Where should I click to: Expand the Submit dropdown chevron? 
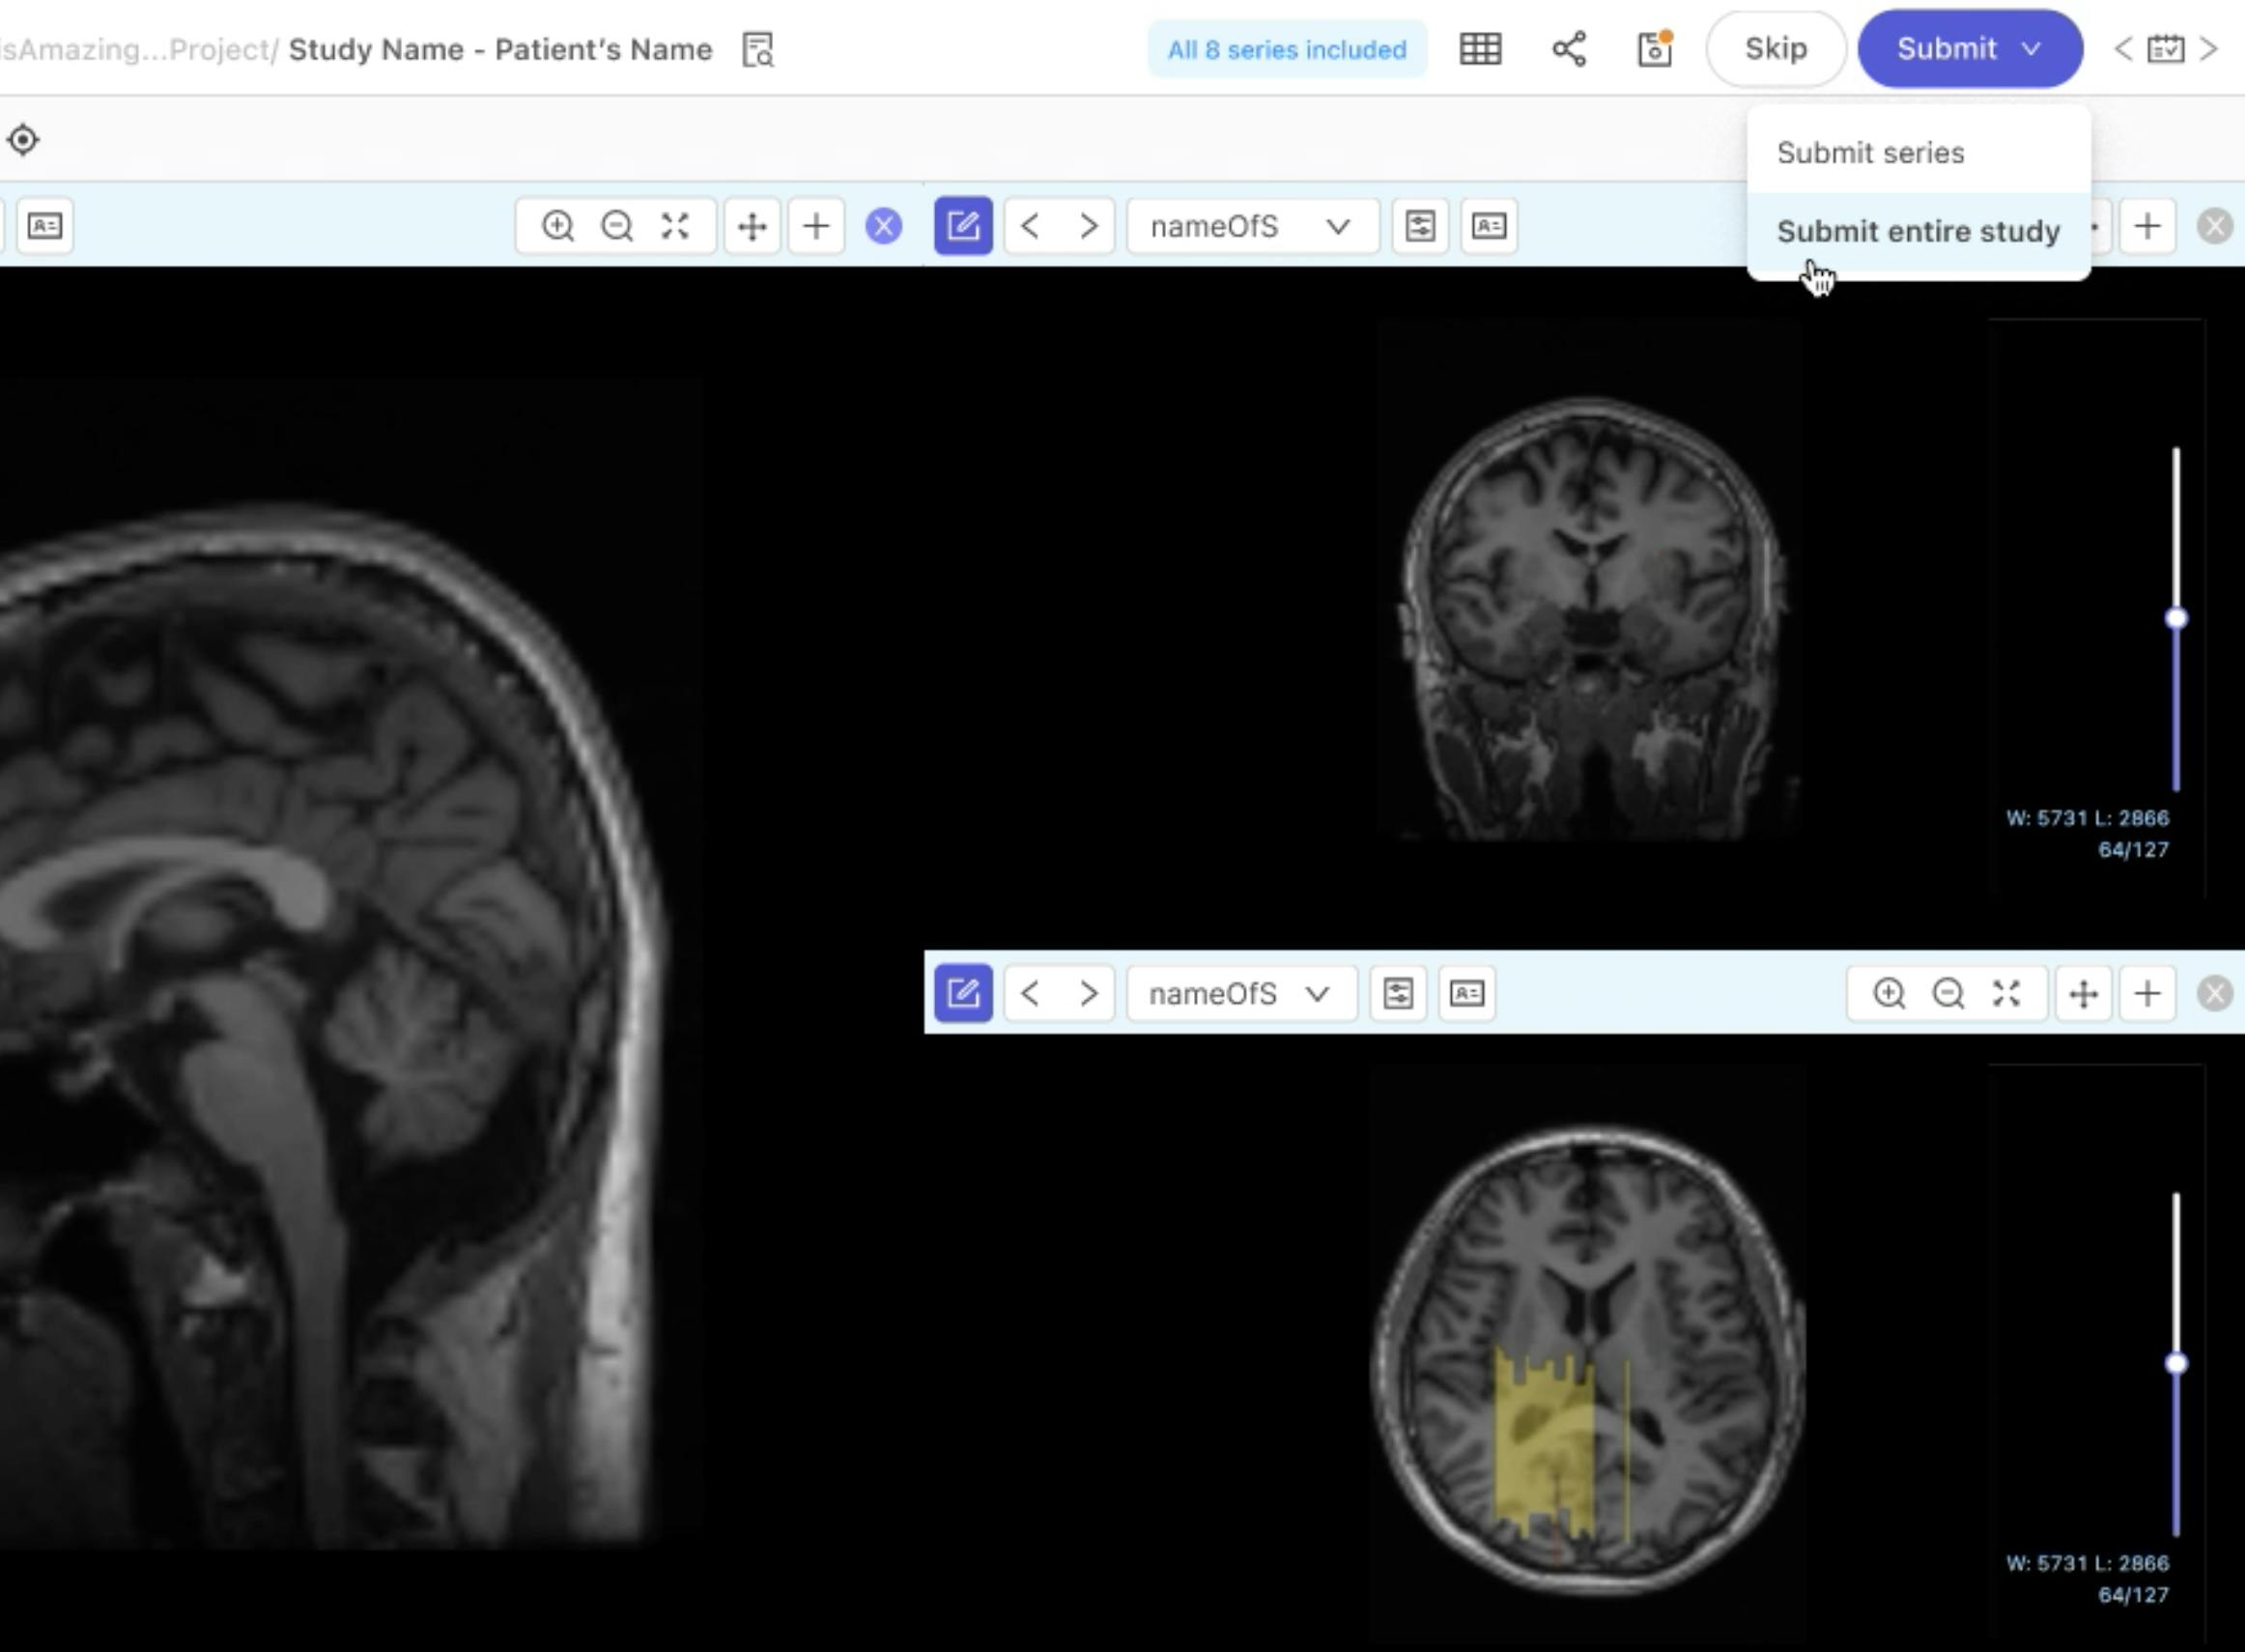[x=2031, y=49]
